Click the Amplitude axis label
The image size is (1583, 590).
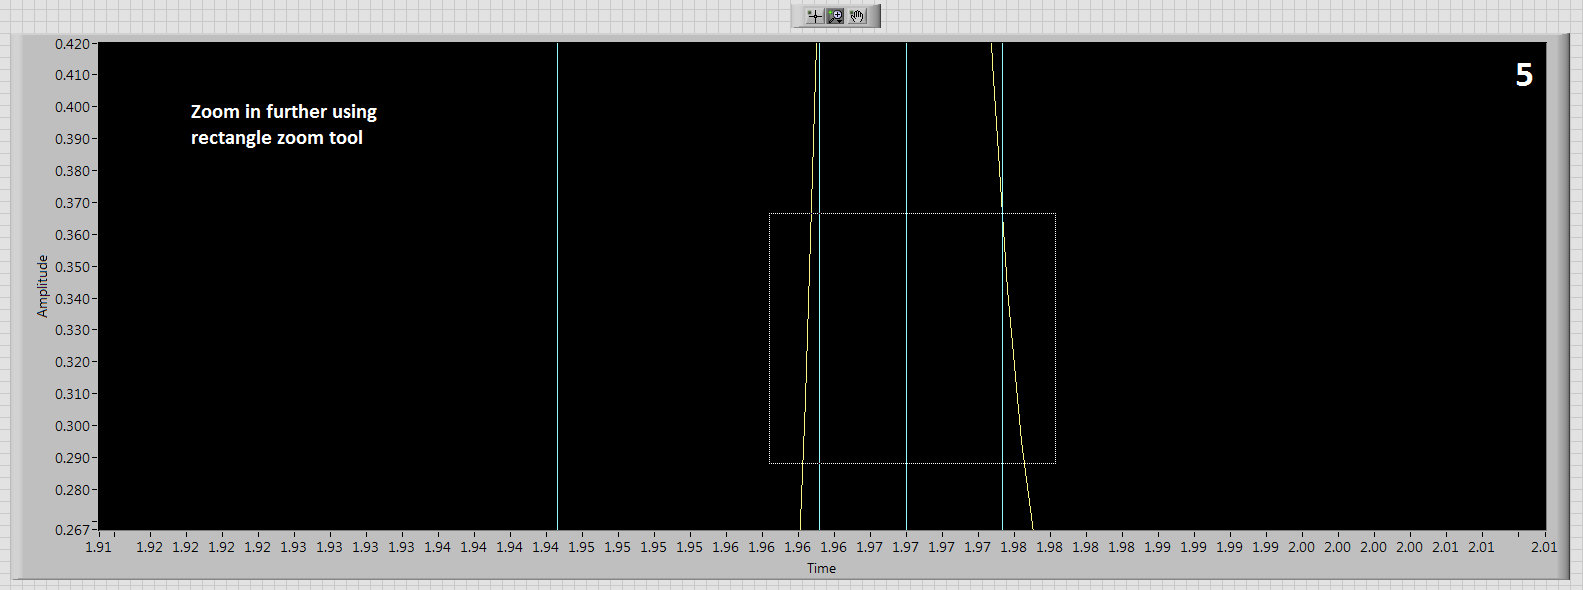42,286
